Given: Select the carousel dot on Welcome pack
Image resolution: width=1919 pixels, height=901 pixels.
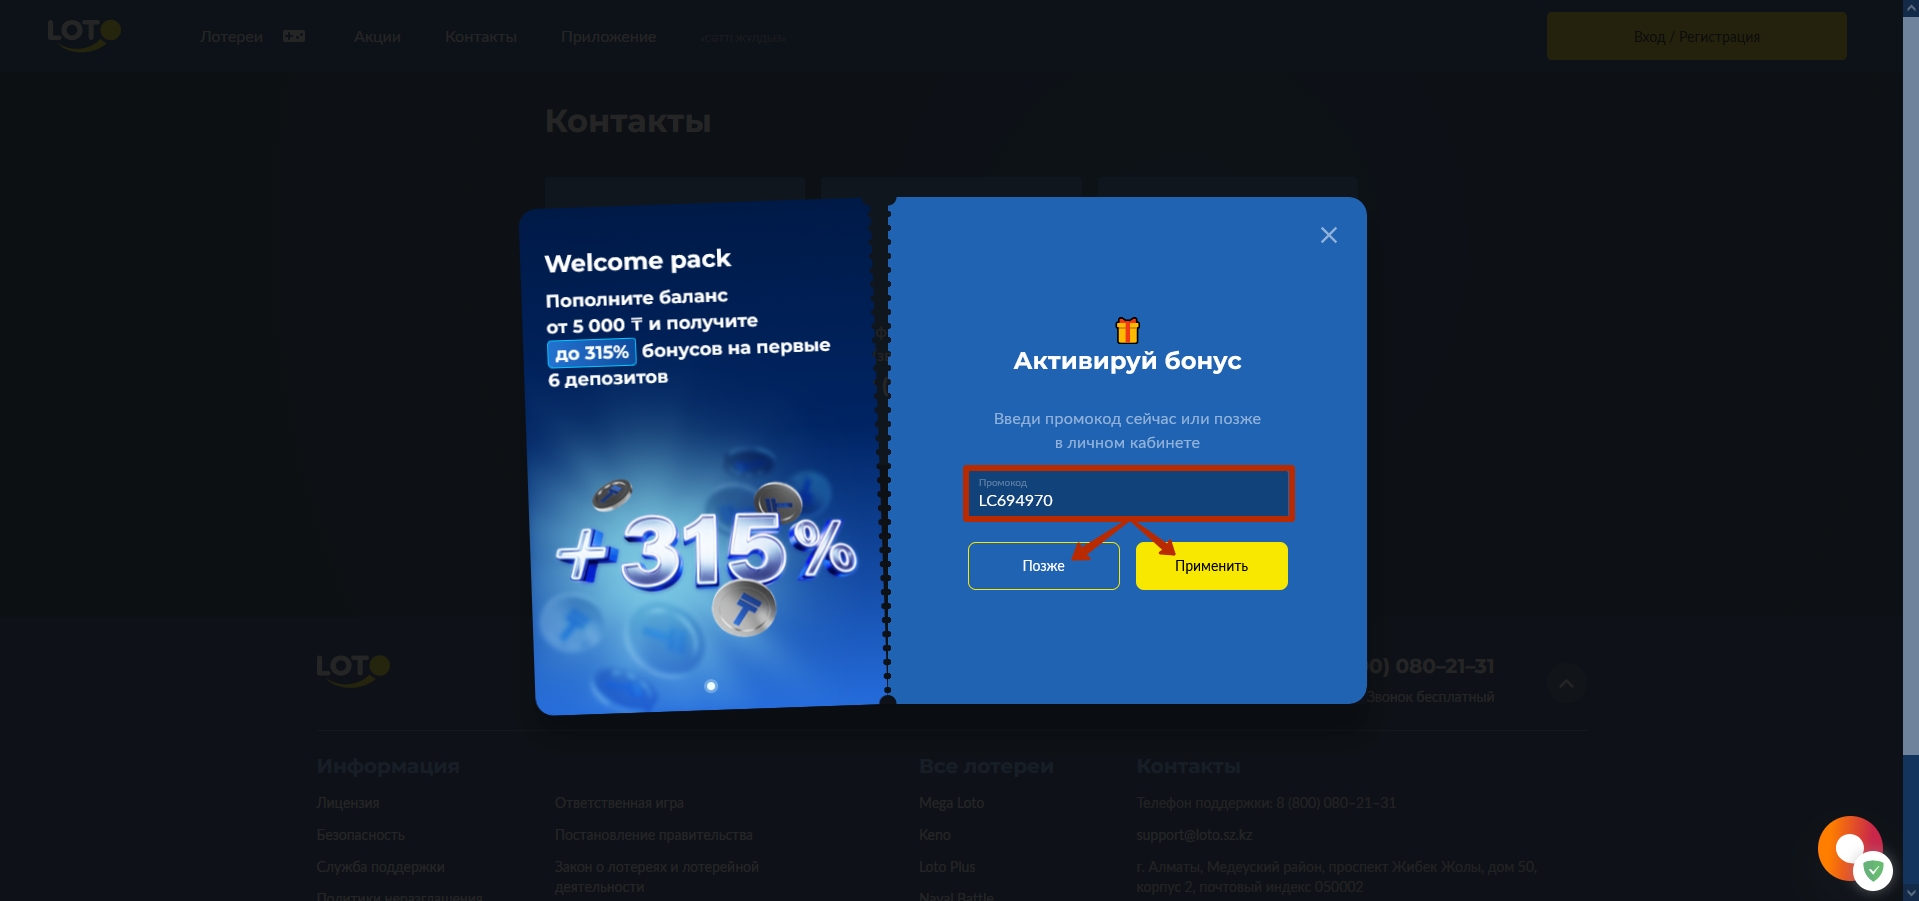Looking at the screenshot, I should [711, 686].
